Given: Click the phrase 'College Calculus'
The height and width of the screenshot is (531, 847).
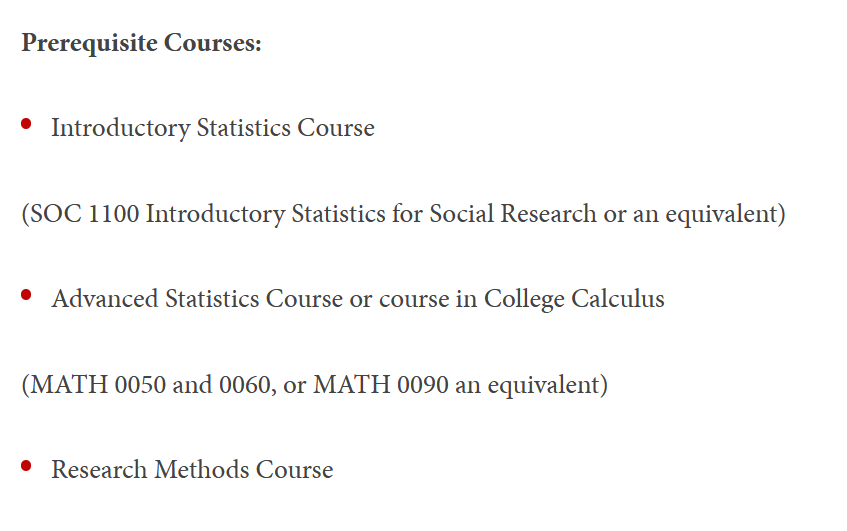Looking at the screenshot, I should click(x=574, y=299).
